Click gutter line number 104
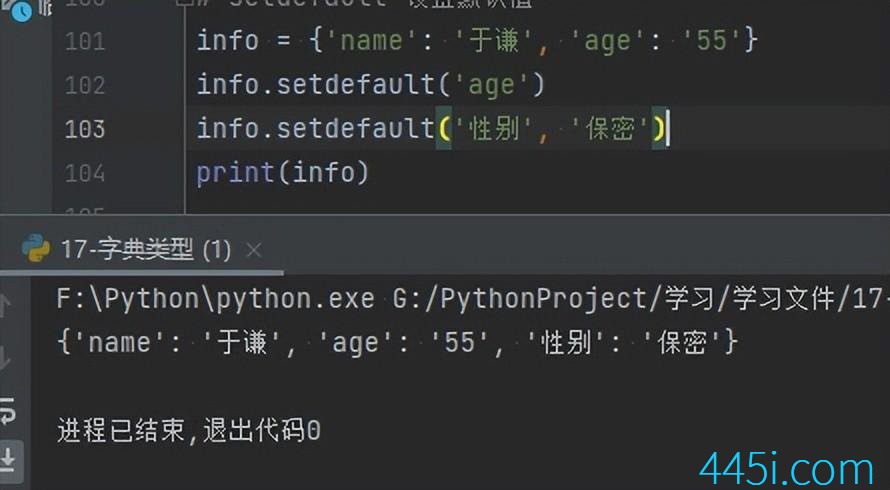 coord(84,173)
